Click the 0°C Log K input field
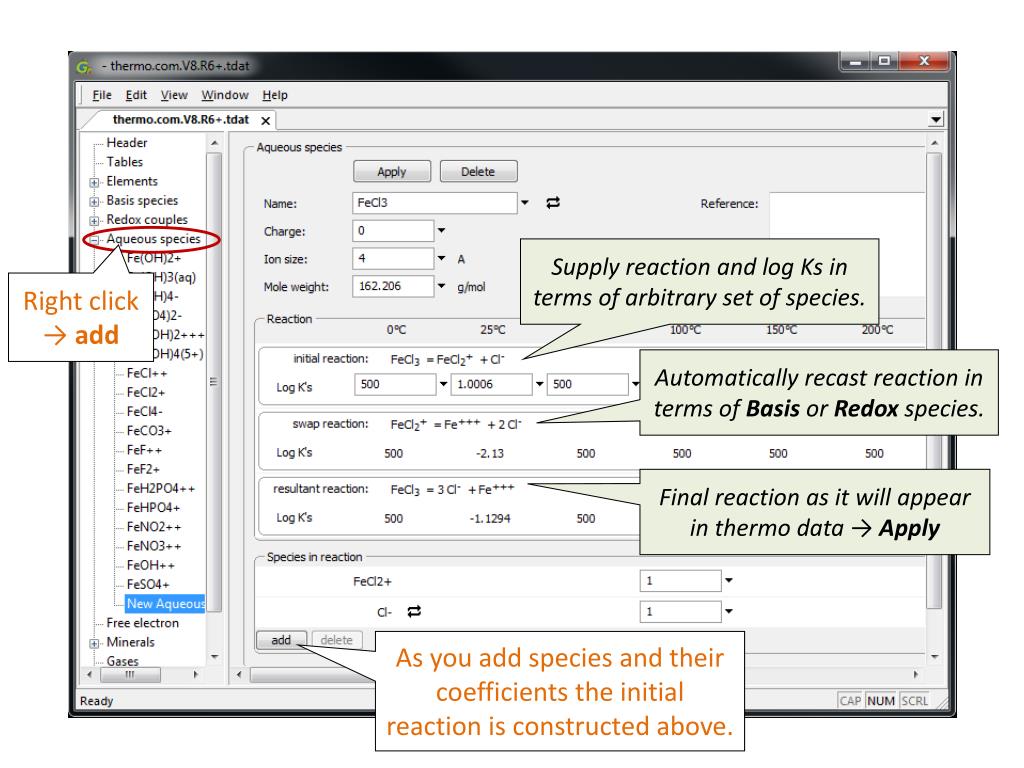The height and width of the screenshot is (768, 1024). click(395, 384)
